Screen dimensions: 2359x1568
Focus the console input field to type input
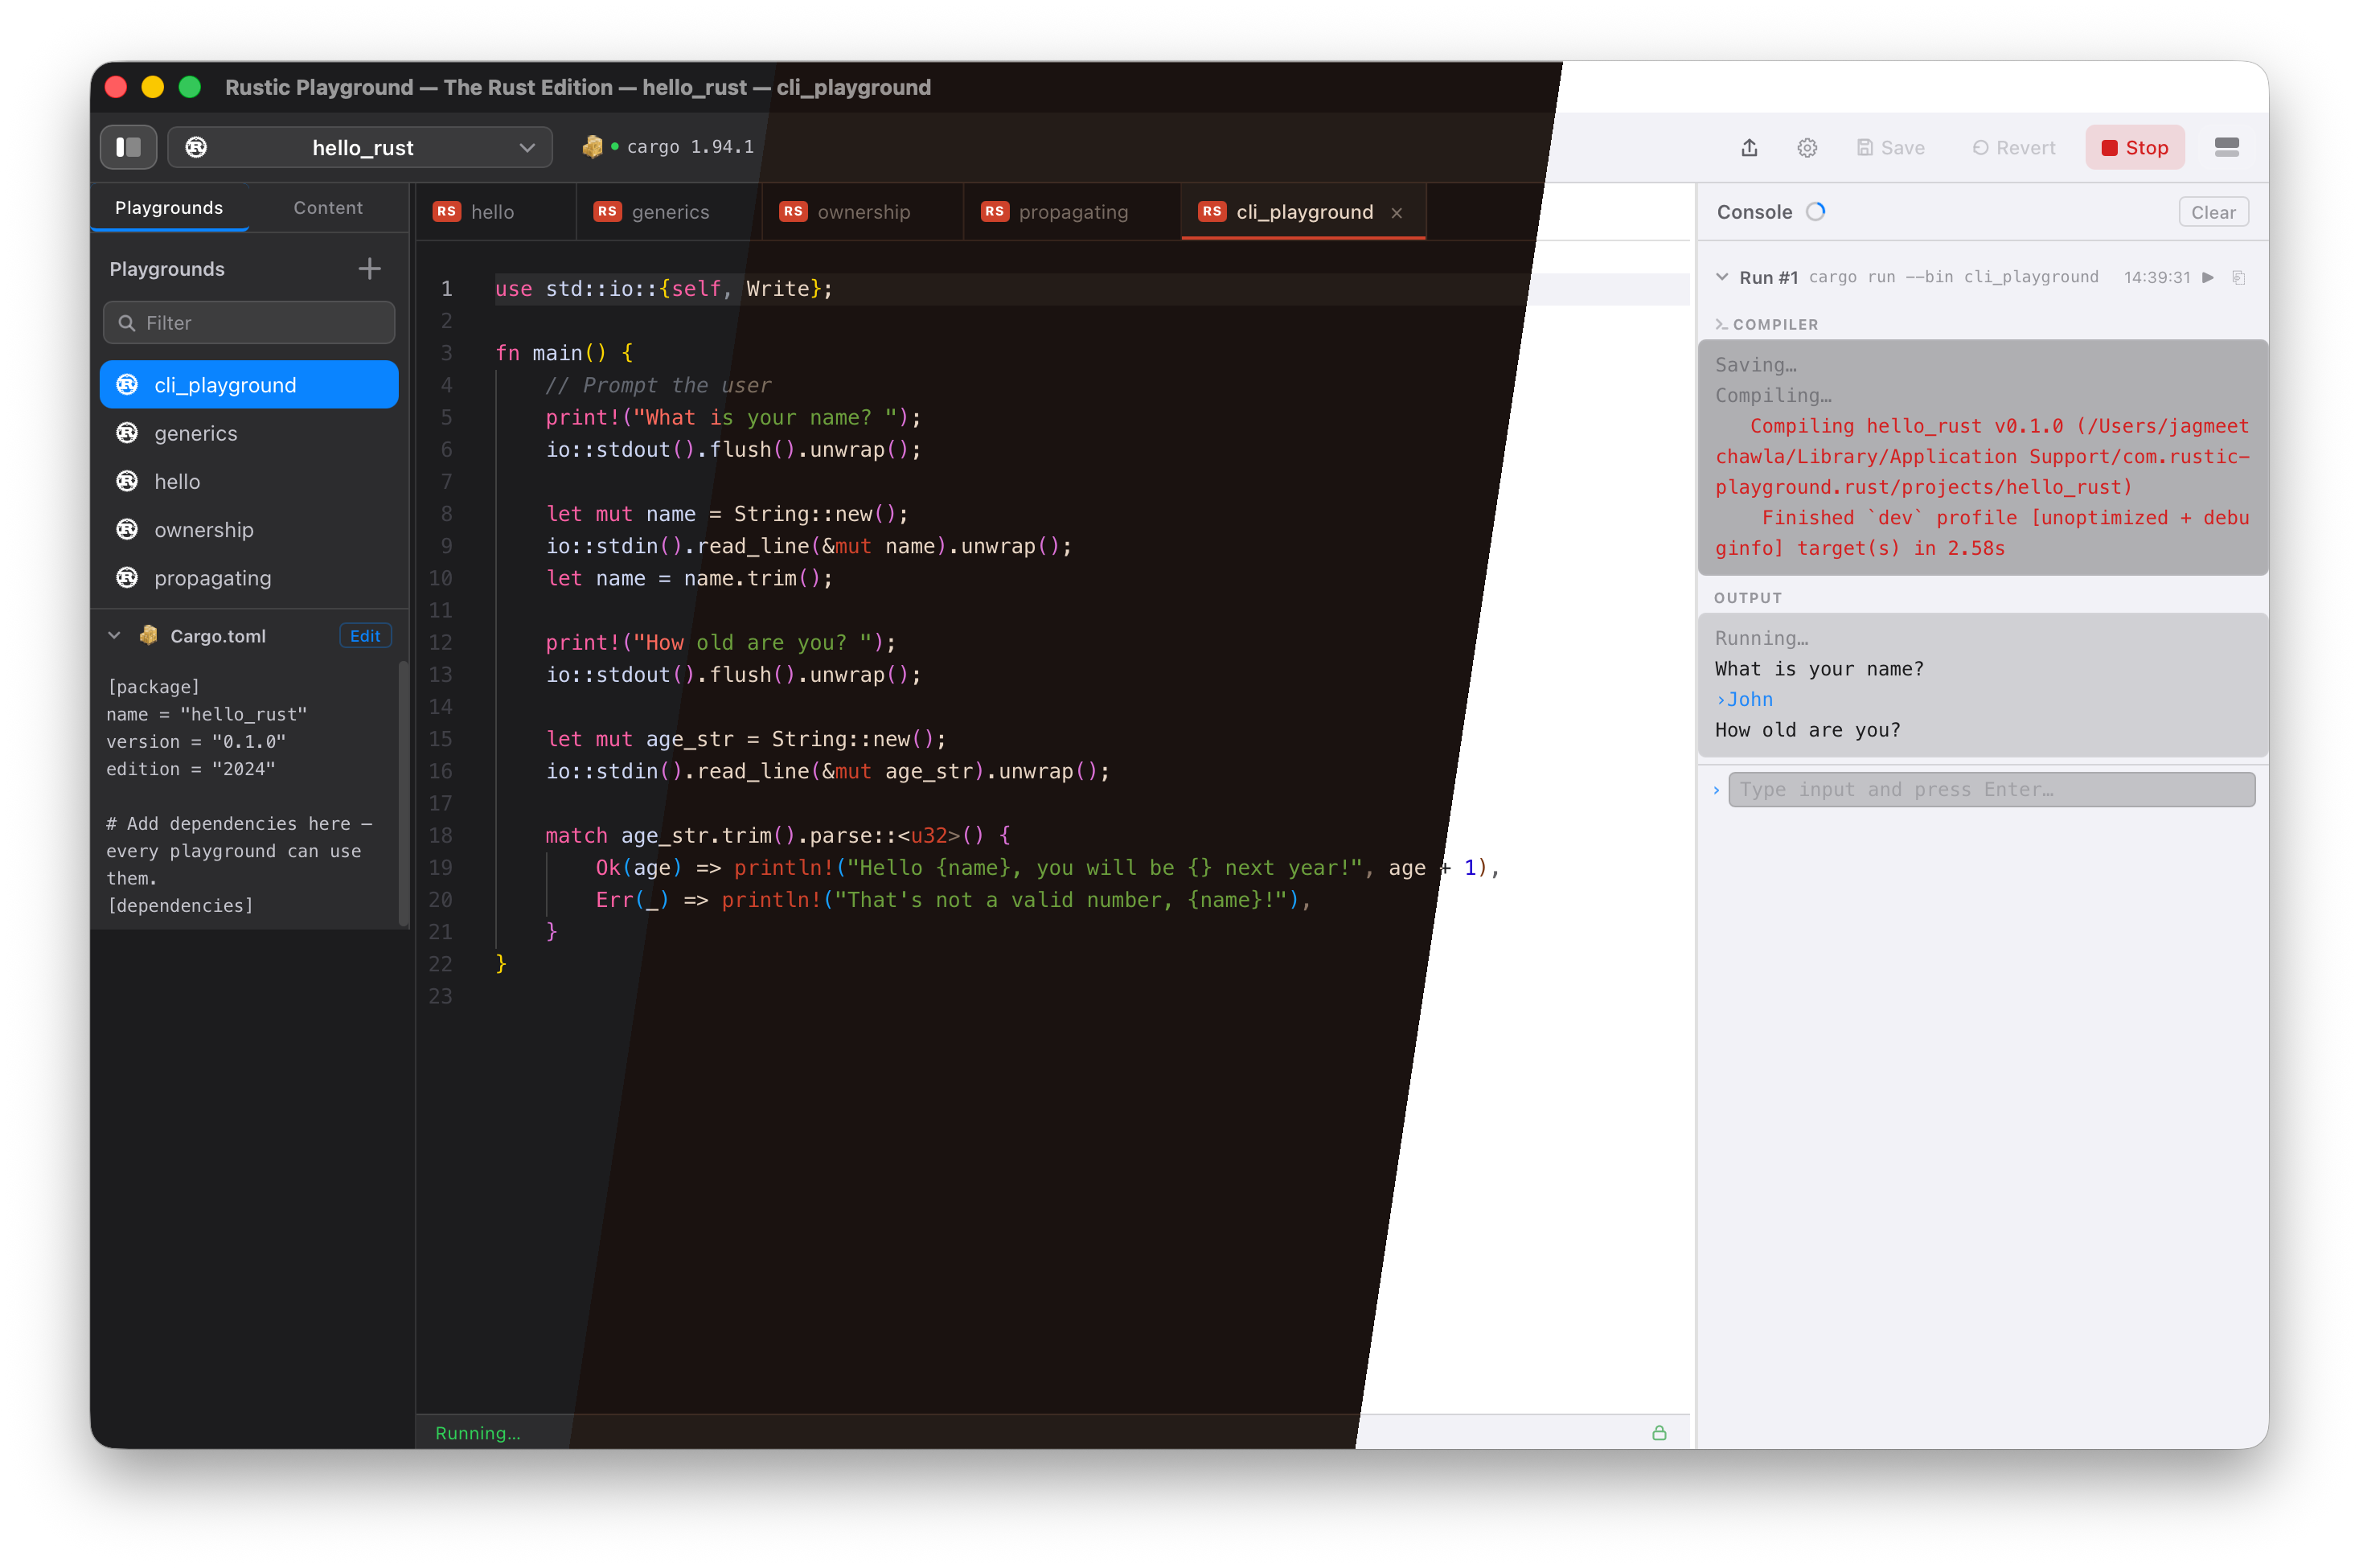tap(1990, 789)
